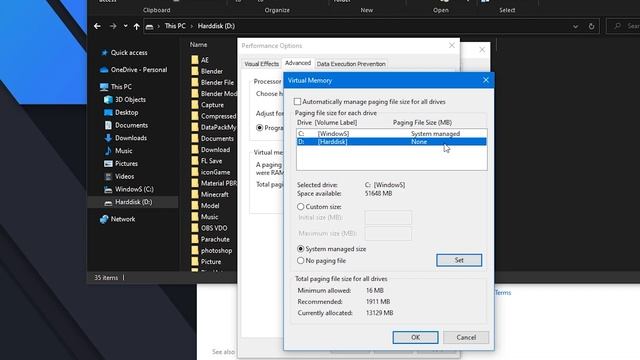The image size is (640, 360).
Task: Refresh the Harddisk (D:) folder
Action: click(591, 27)
